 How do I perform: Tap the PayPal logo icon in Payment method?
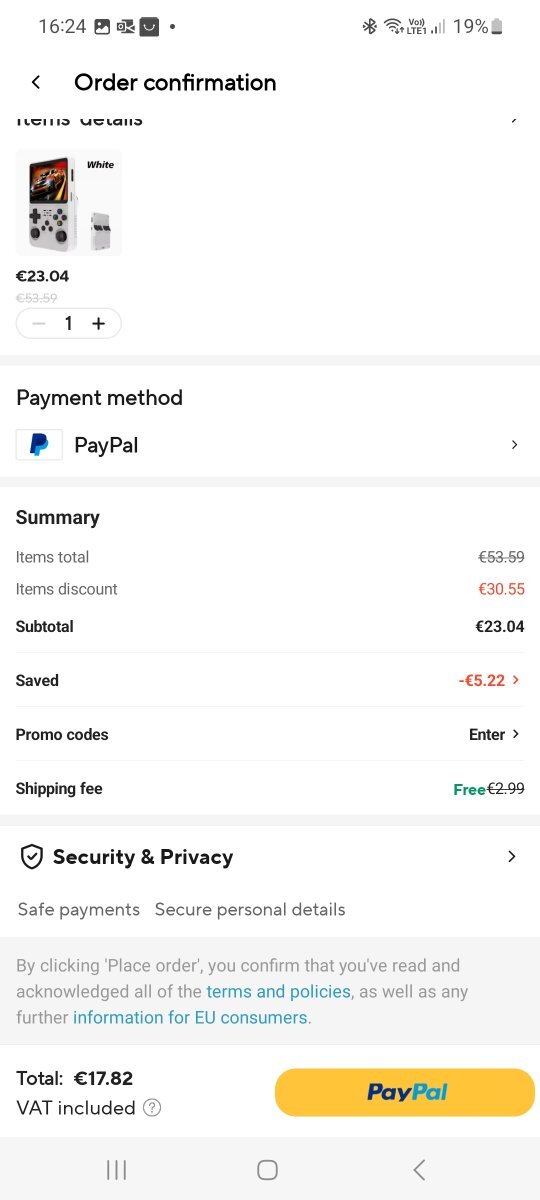tap(39, 445)
